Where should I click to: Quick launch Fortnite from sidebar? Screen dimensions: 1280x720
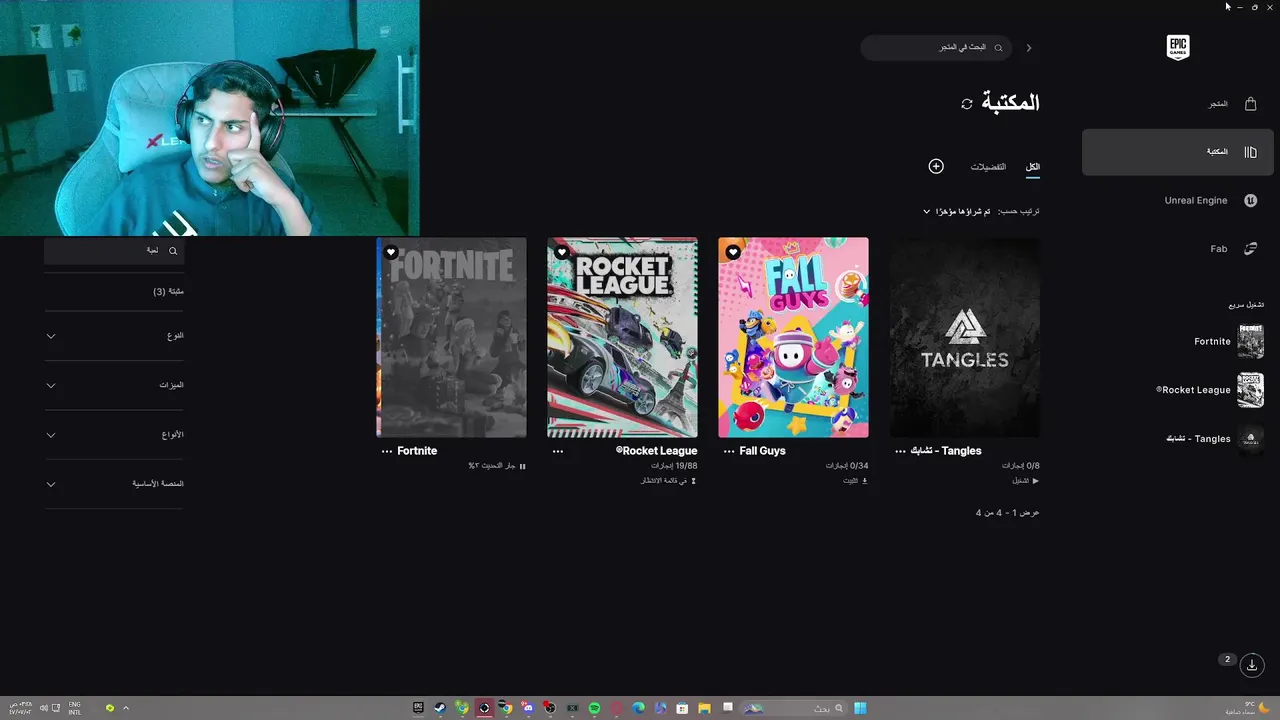click(1228, 341)
